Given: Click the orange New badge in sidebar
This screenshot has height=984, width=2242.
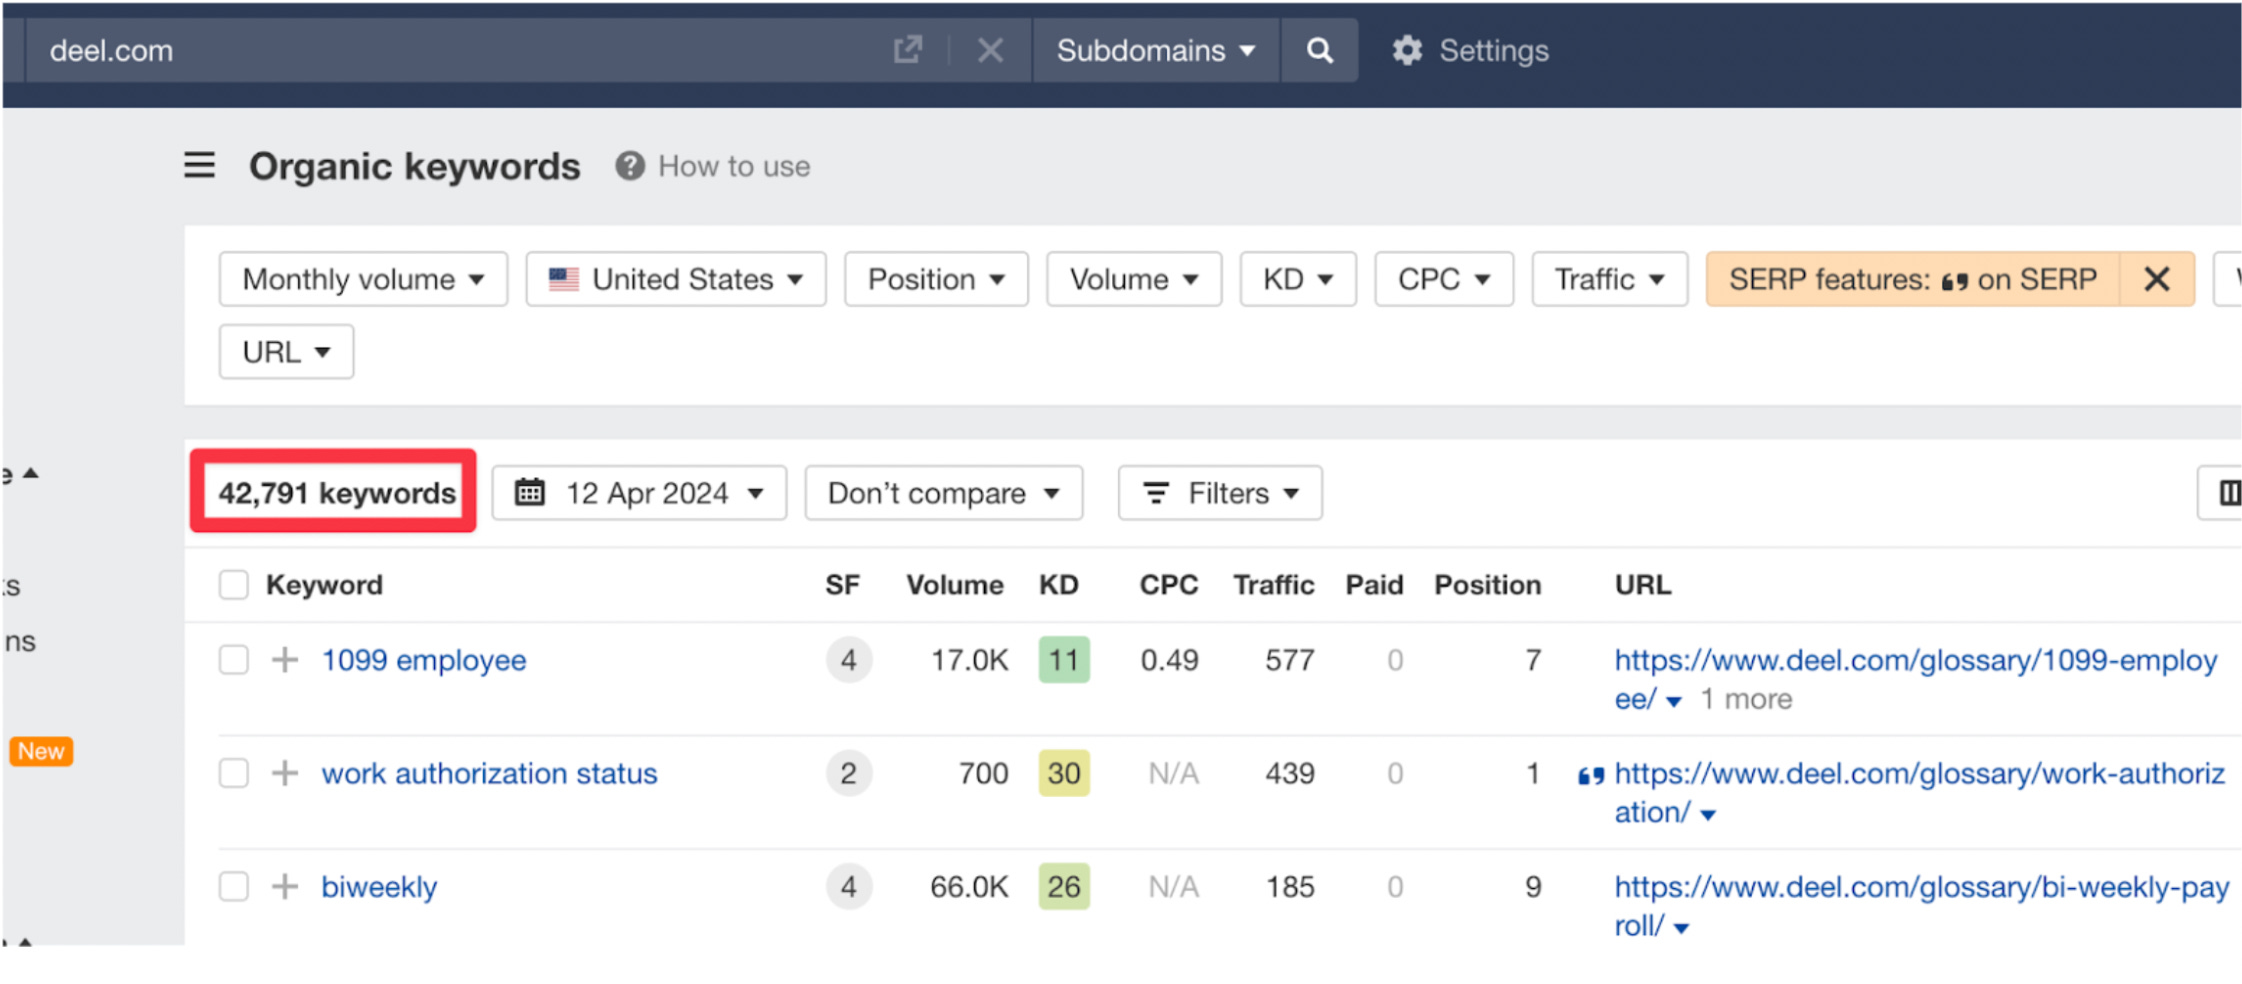Looking at the screenshot, I should point(41,751).
